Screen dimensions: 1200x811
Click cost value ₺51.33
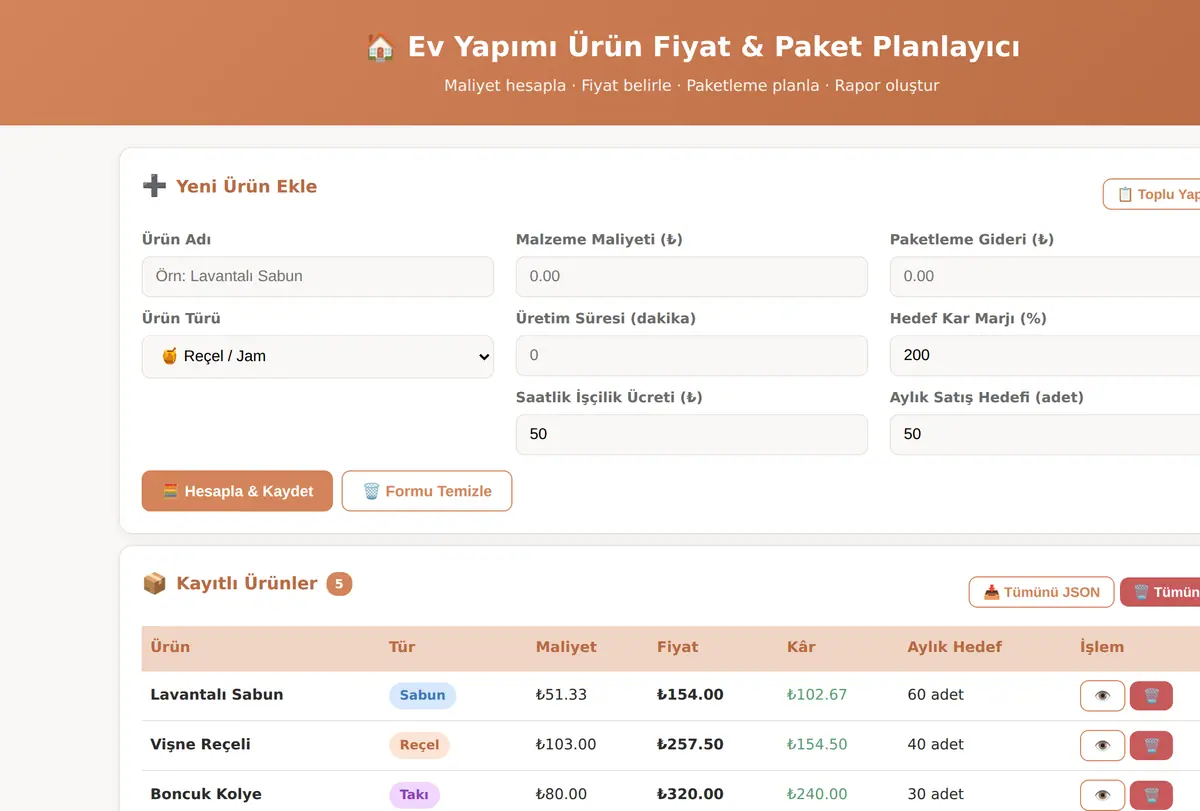(x=561, y=695)
